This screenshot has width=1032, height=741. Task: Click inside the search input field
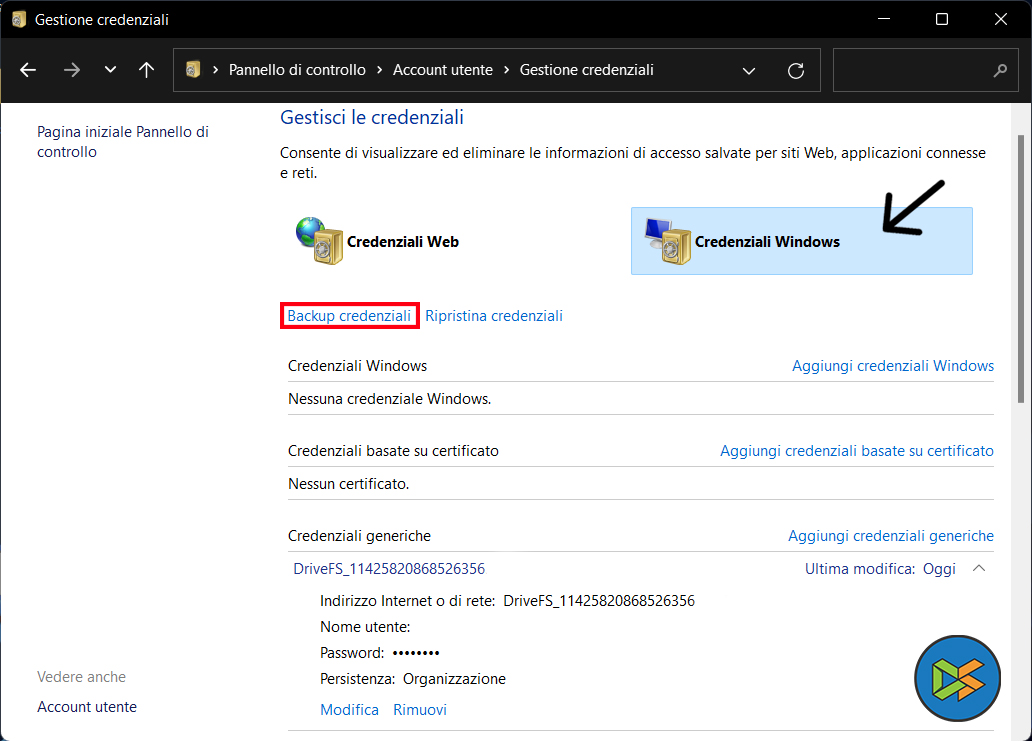[910, 71]
